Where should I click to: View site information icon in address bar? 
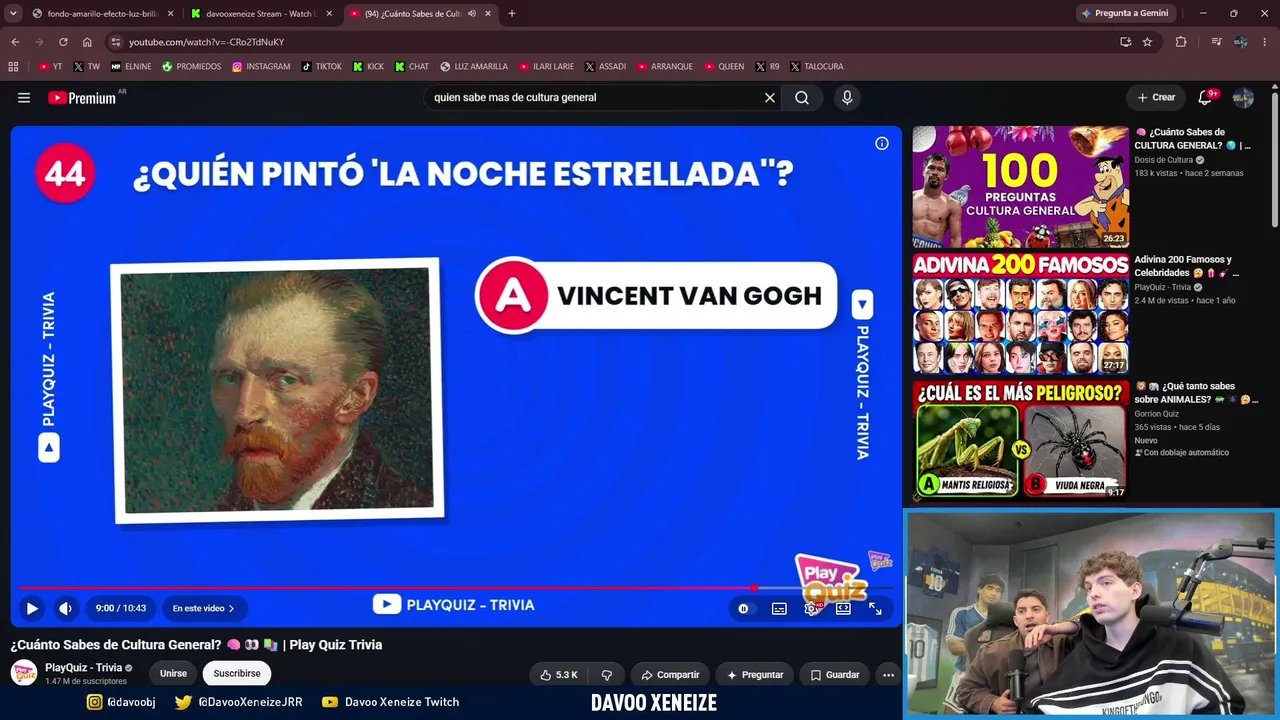point(116,42)
